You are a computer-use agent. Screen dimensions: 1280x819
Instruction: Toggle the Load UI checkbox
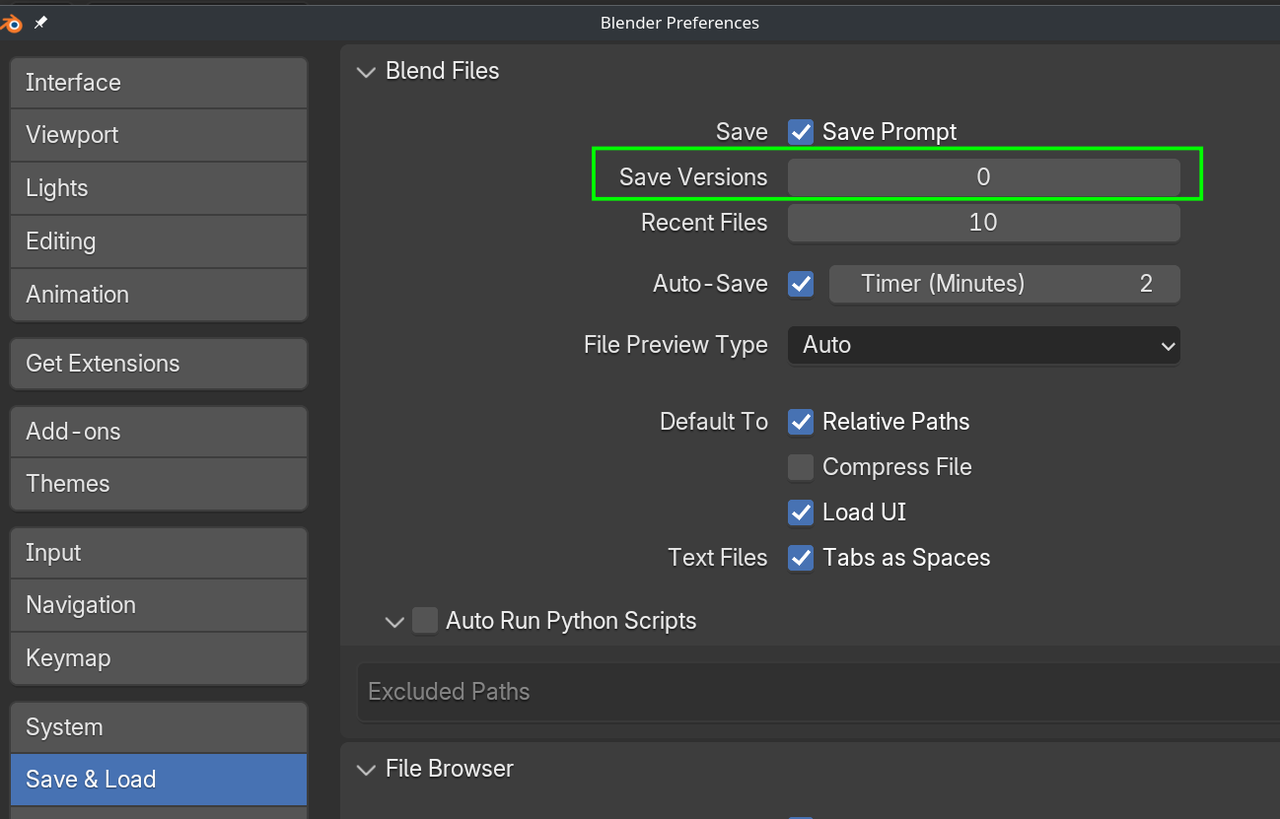tap(801, 512)
